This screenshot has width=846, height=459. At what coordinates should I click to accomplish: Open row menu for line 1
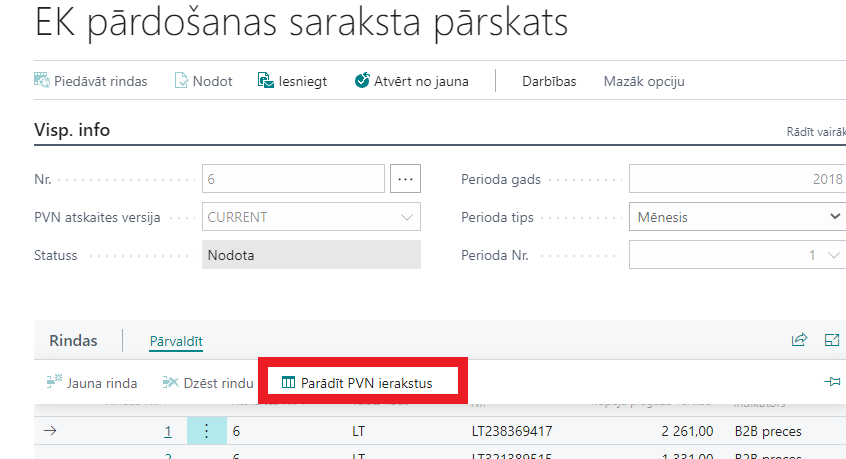[x=206, y=431]
